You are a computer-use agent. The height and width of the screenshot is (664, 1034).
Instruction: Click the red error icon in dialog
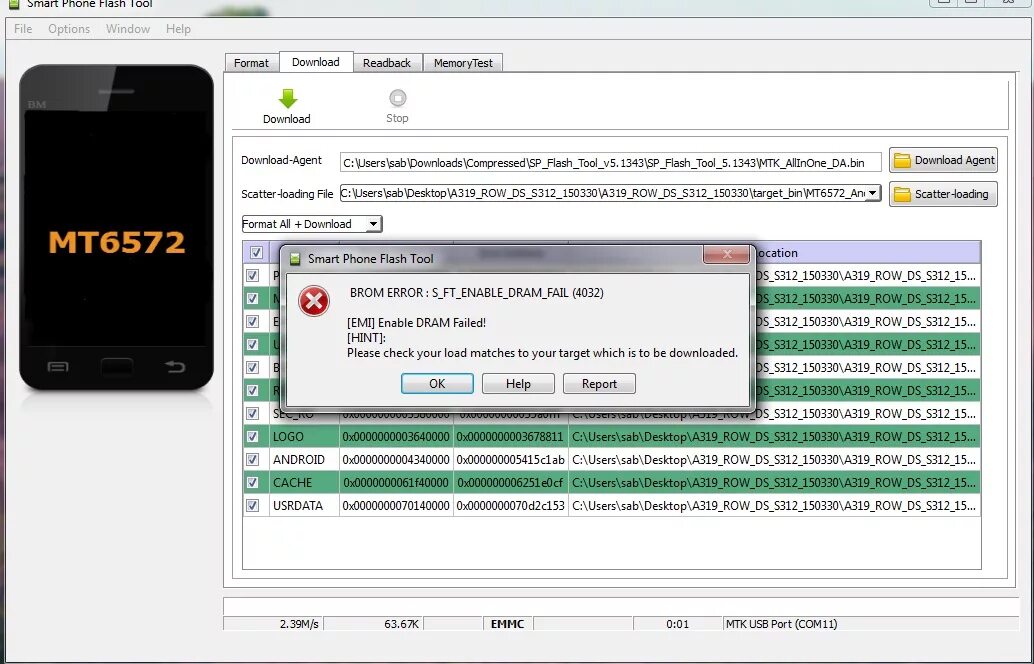click(314, 301)
